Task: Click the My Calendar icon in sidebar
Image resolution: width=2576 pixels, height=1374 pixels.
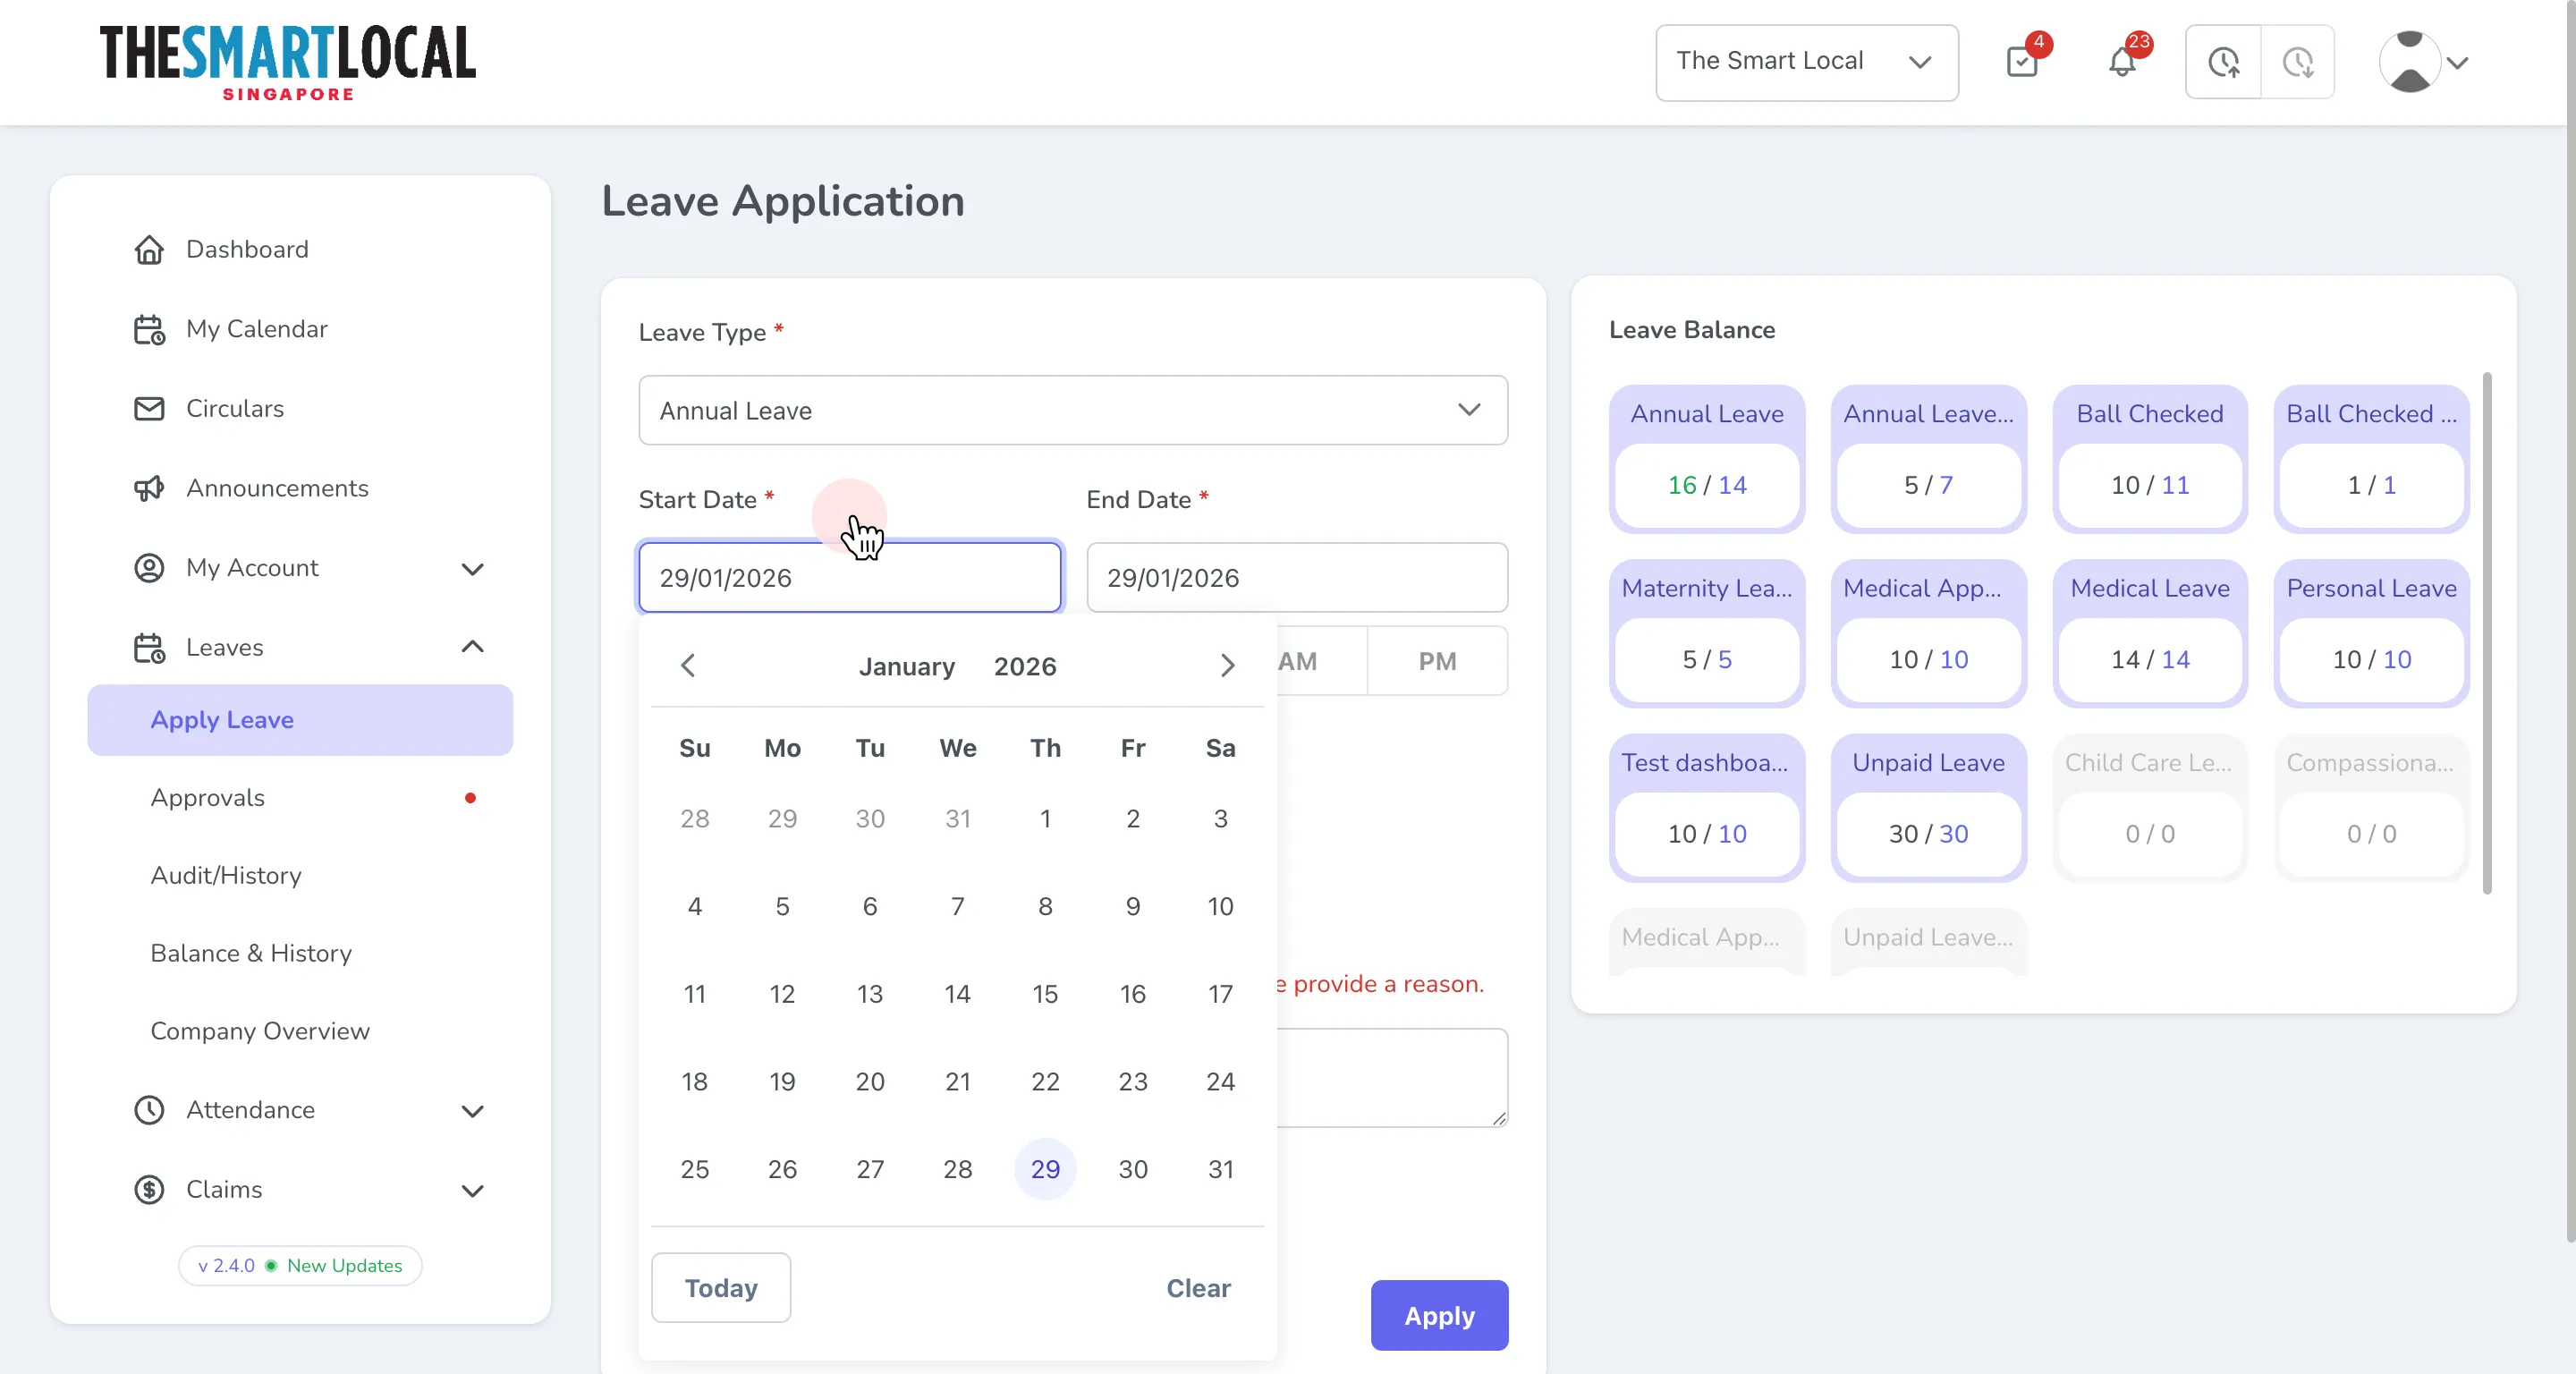Action: (x=149, y=329)
